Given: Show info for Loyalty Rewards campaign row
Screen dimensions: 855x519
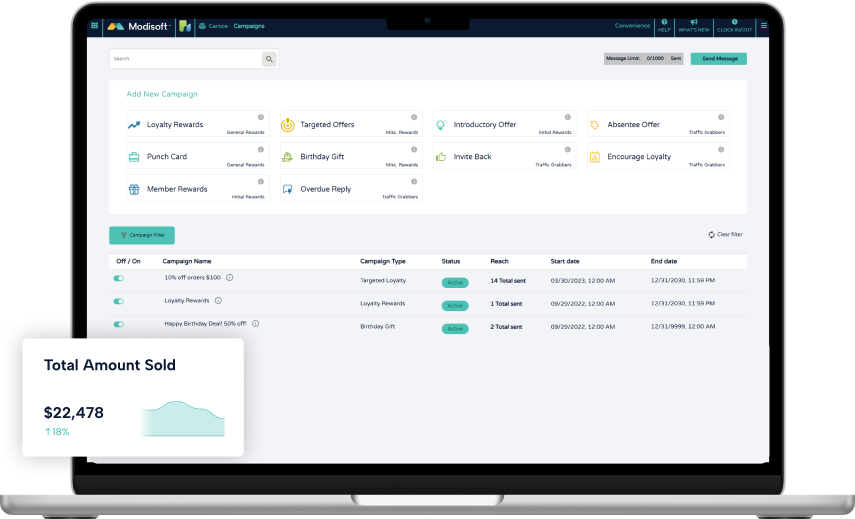Looking at the screenshot, I should [218, 300].
